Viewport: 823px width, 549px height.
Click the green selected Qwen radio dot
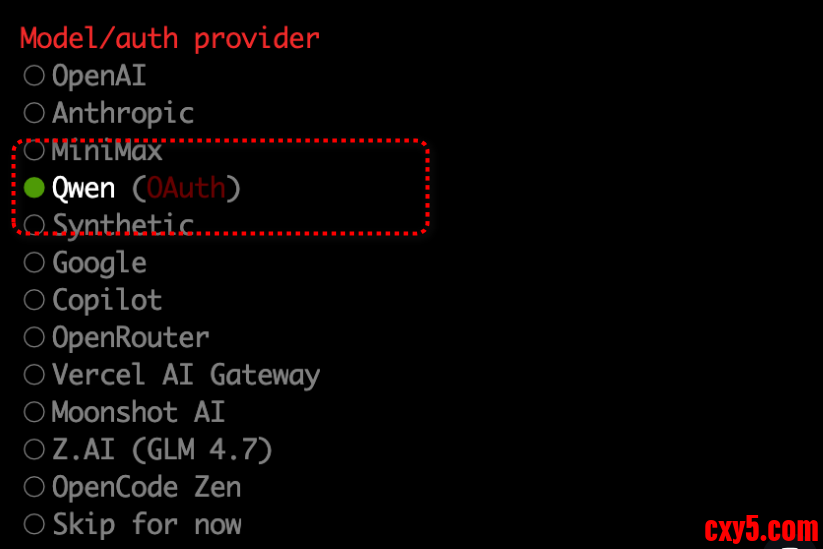tap(34, 187)
